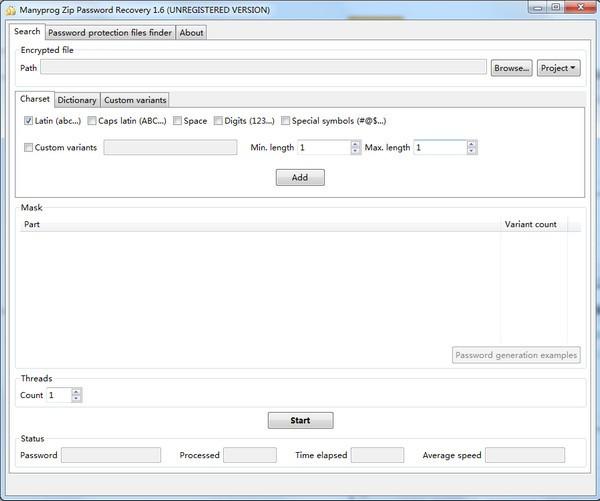Click the Threads Count field
600x501 pixels.
pyautogui.click(x=59, y=395)
